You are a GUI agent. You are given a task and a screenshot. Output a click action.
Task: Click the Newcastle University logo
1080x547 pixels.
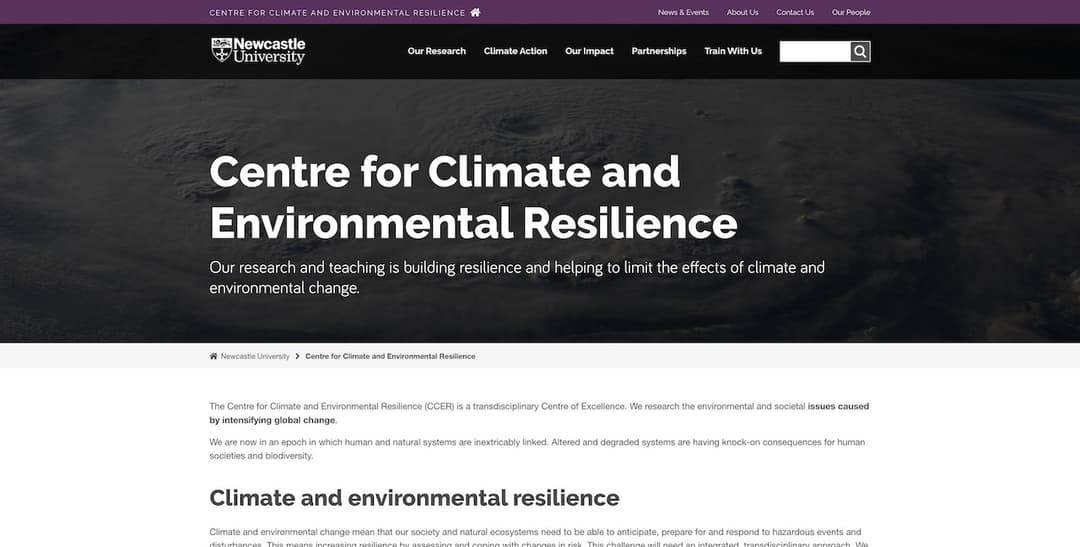pos(258,51)
